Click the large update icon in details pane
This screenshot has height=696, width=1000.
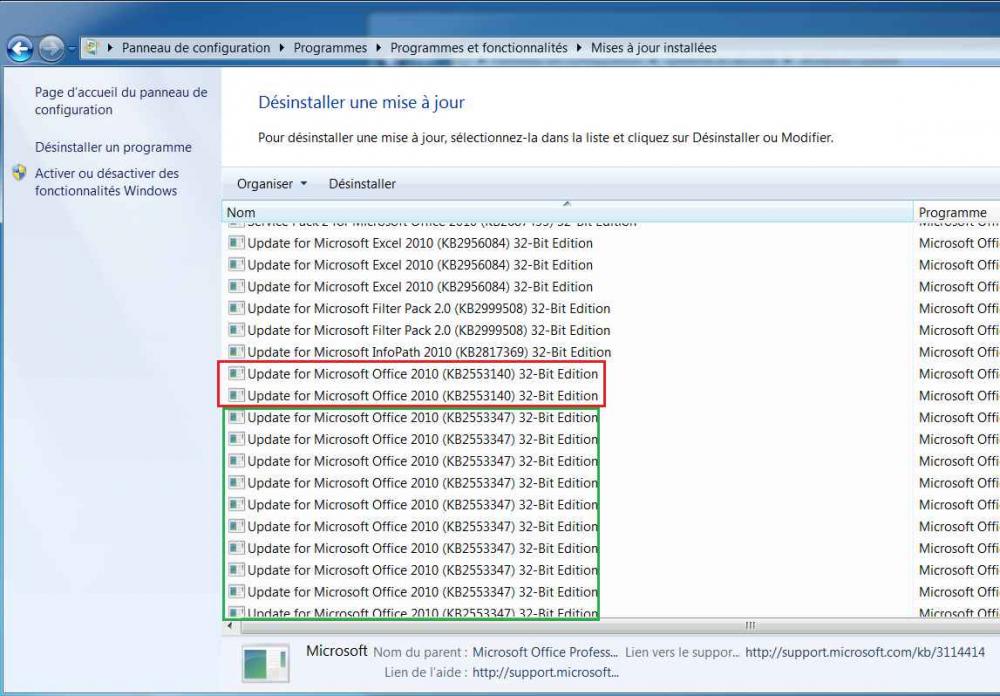[x=265, y=663]
